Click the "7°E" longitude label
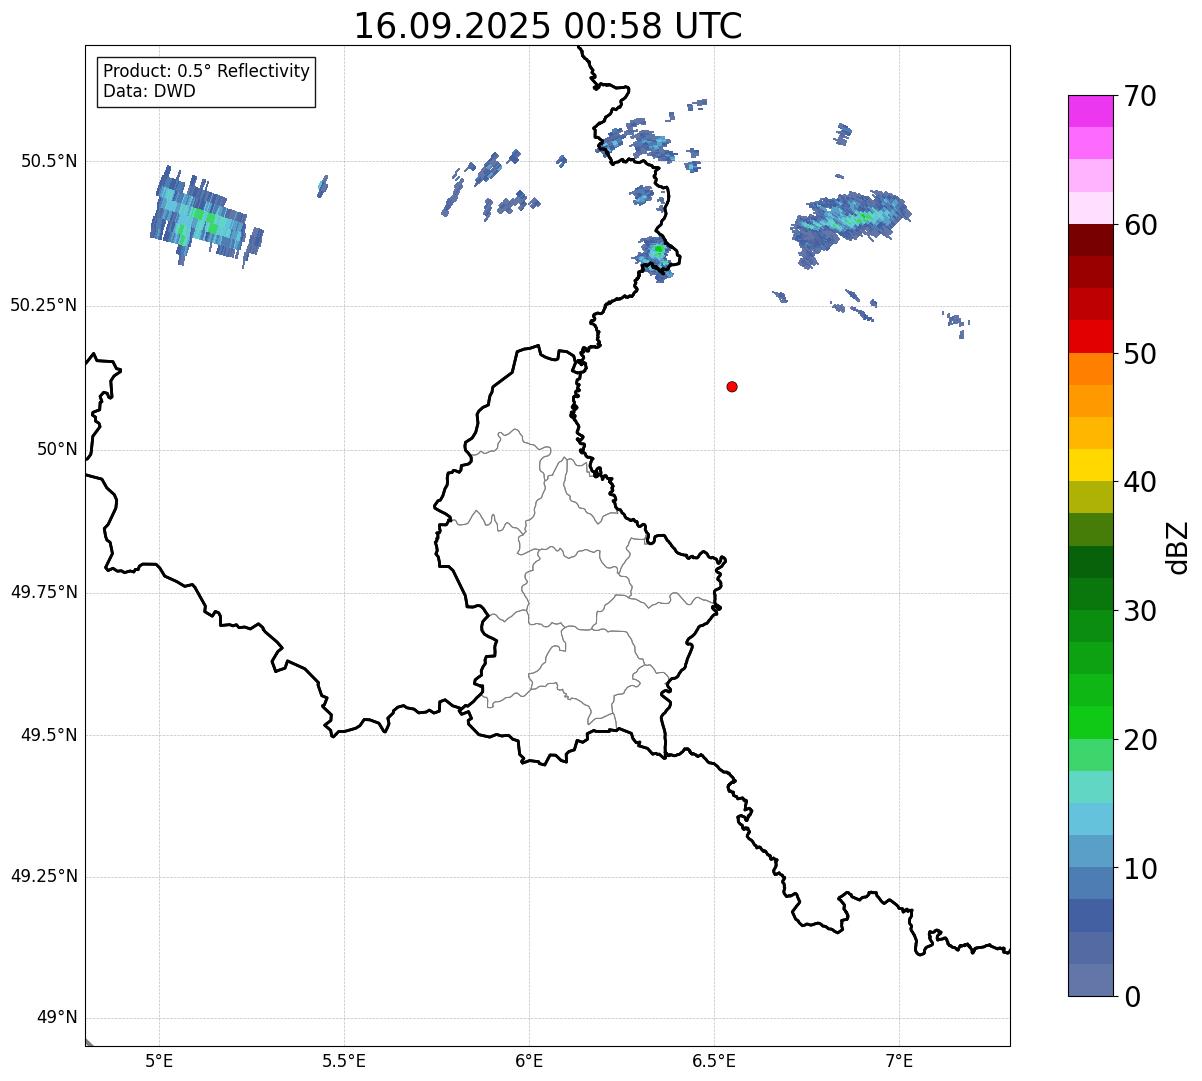Screen dimensions: 1202x1081 899,1060
